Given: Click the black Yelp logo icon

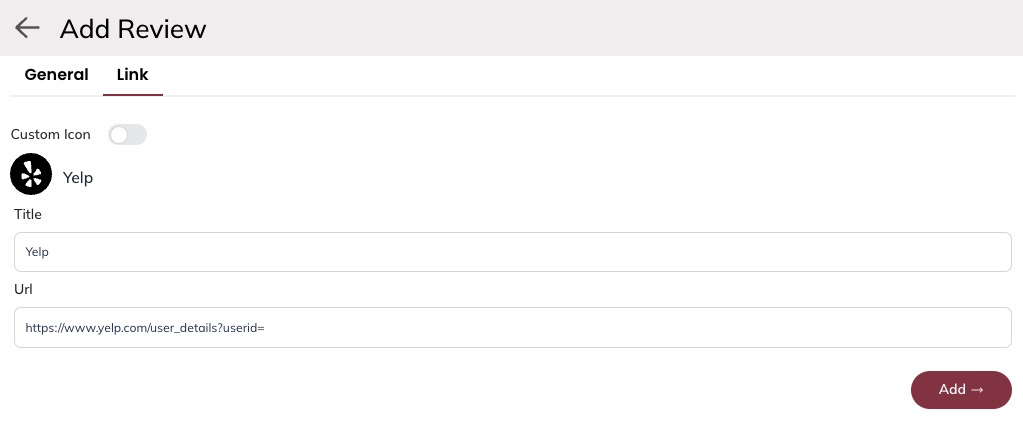Looking at the screenshot, I should [x=31, y=174].
